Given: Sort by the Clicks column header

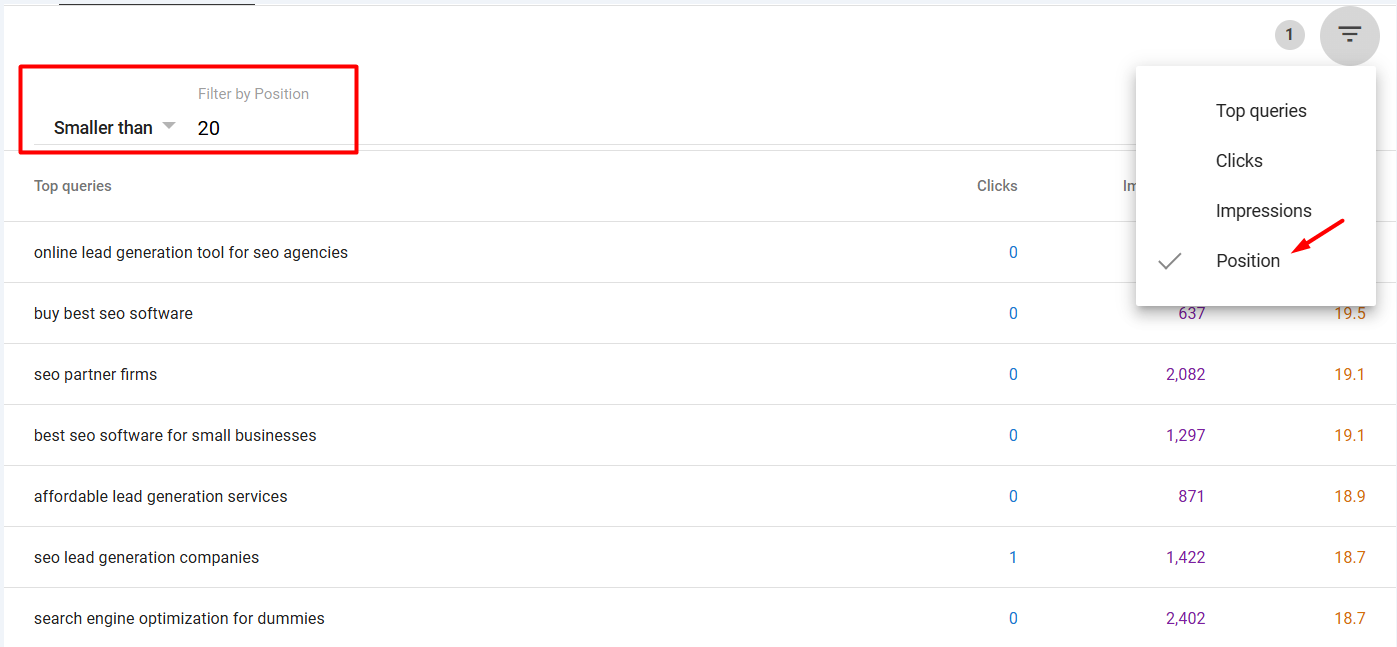Looking at the screenshot, I should coord(996,185).
